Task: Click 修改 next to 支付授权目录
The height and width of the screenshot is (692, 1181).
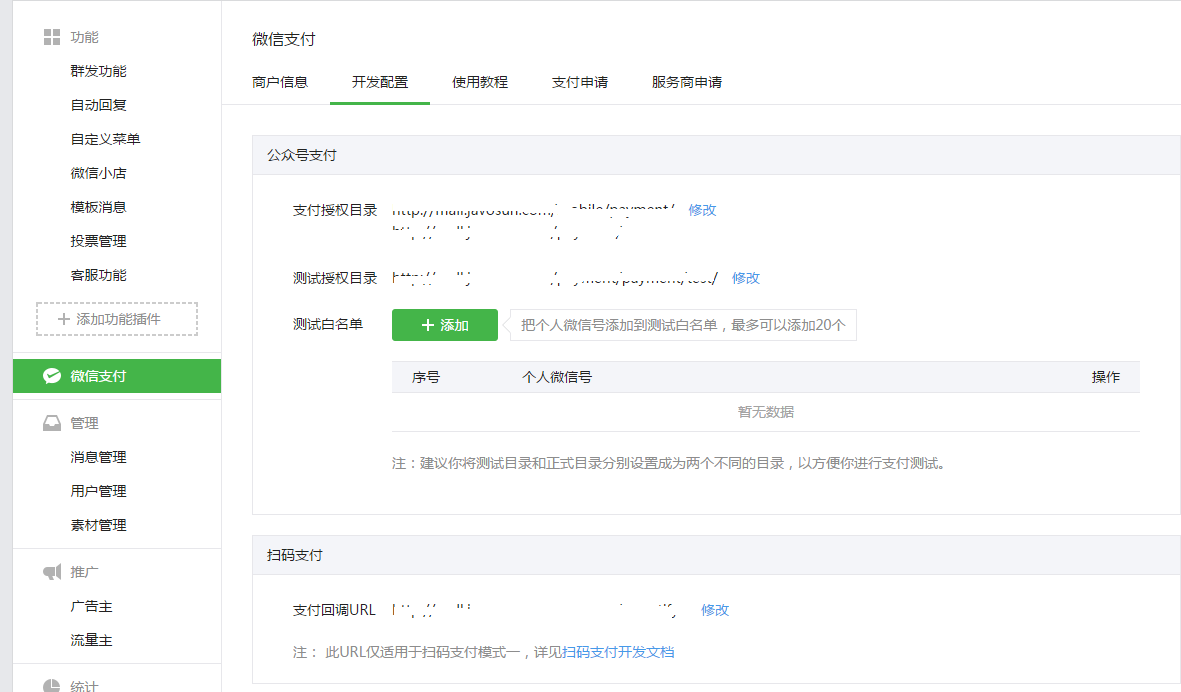Action: click(x=702, y=210)
